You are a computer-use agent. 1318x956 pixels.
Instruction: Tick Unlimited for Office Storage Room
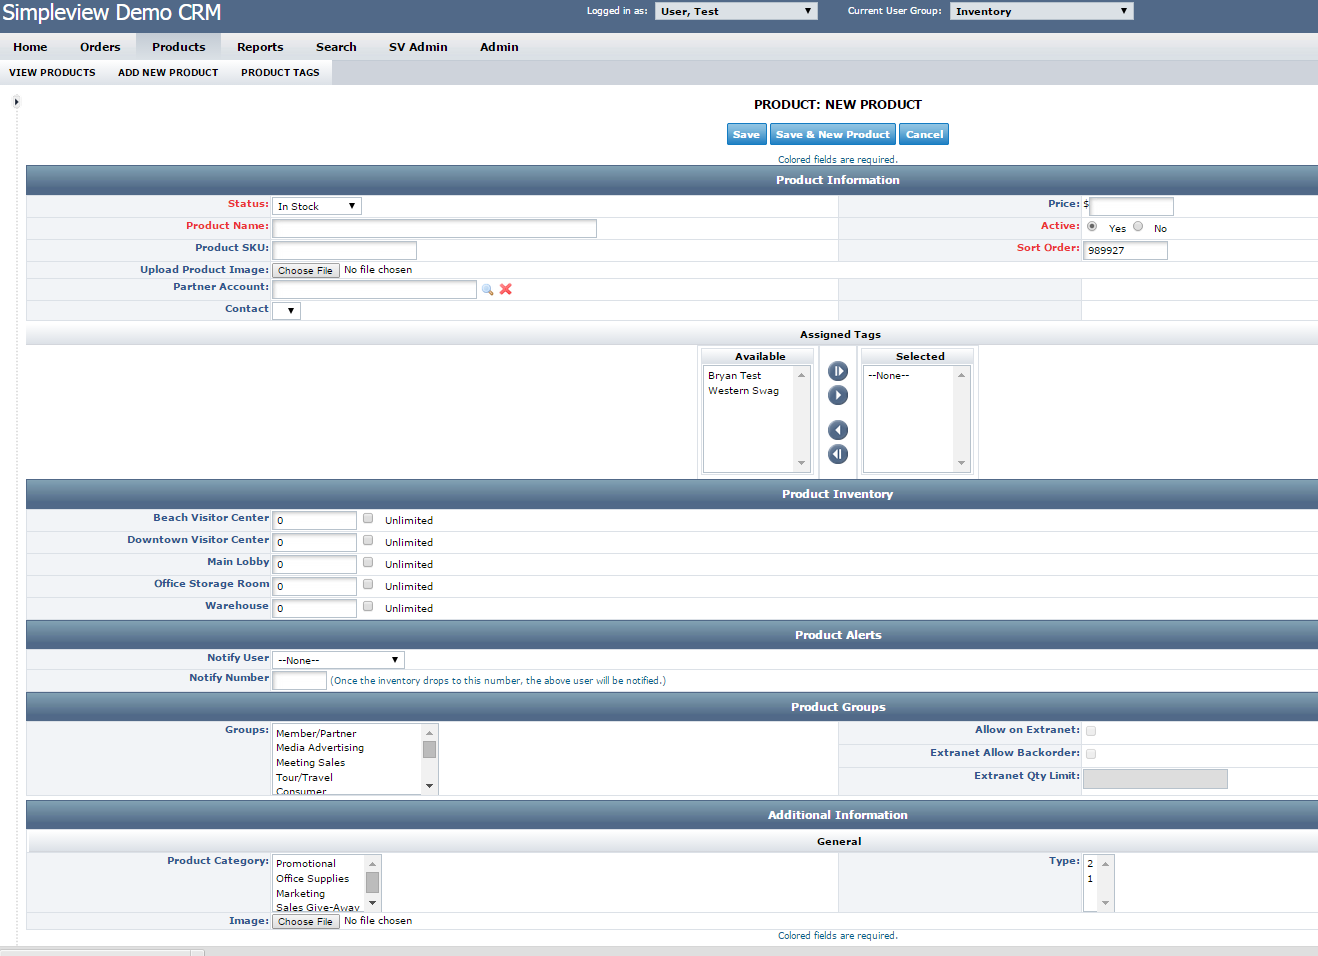[368, 584]
